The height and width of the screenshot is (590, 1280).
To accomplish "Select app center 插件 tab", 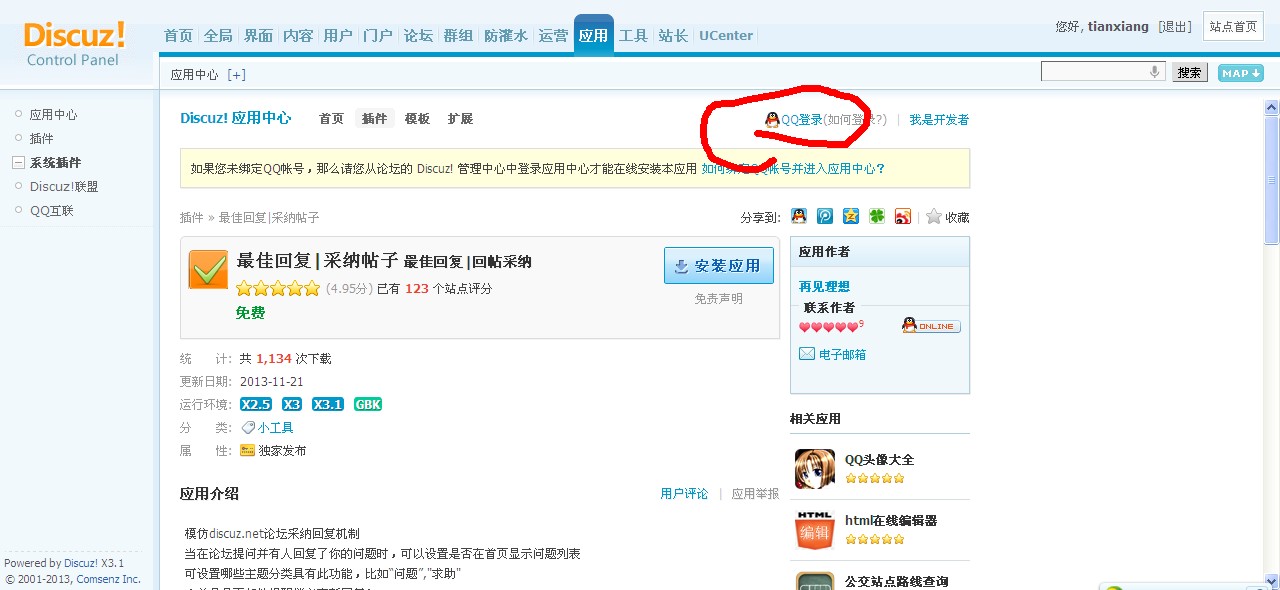I will click(374, 118).
